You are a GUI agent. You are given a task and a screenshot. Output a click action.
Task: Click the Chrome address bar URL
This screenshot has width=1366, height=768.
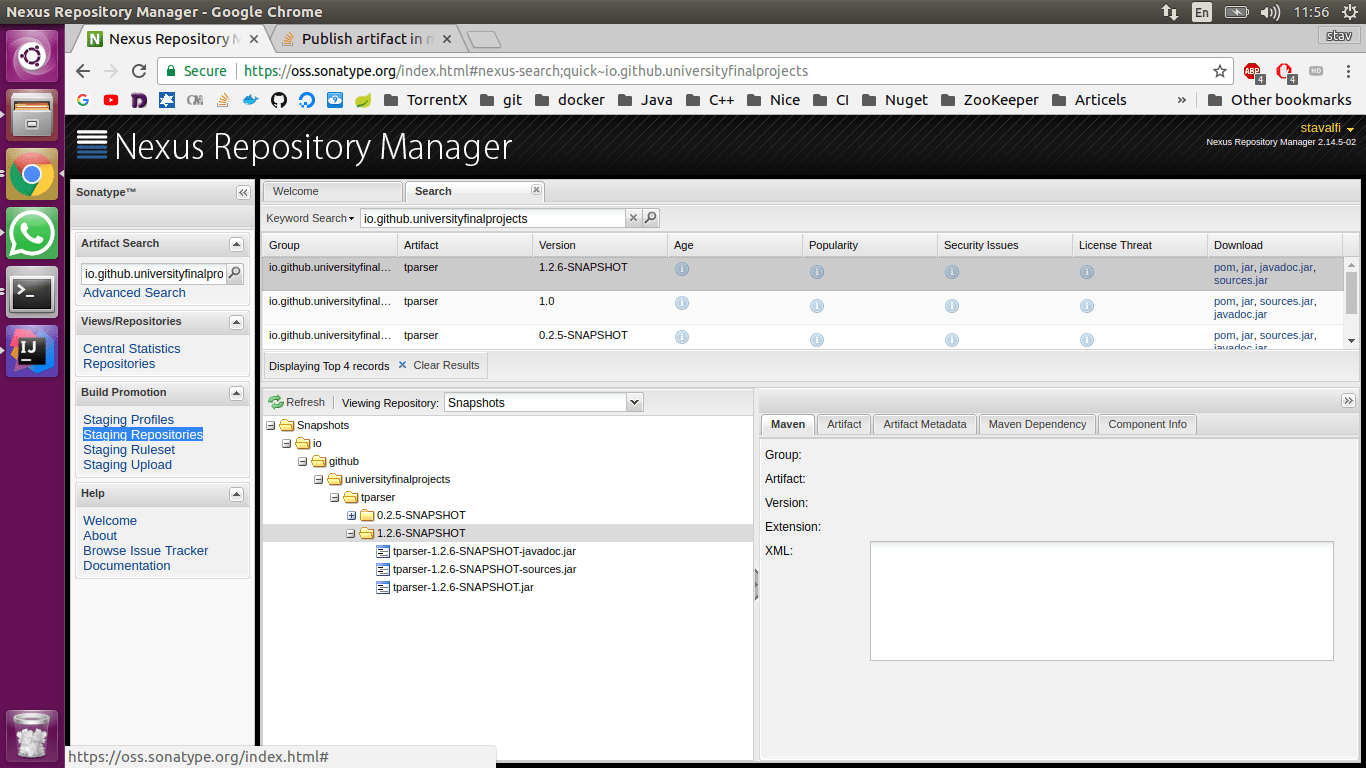tap(526, 71)
